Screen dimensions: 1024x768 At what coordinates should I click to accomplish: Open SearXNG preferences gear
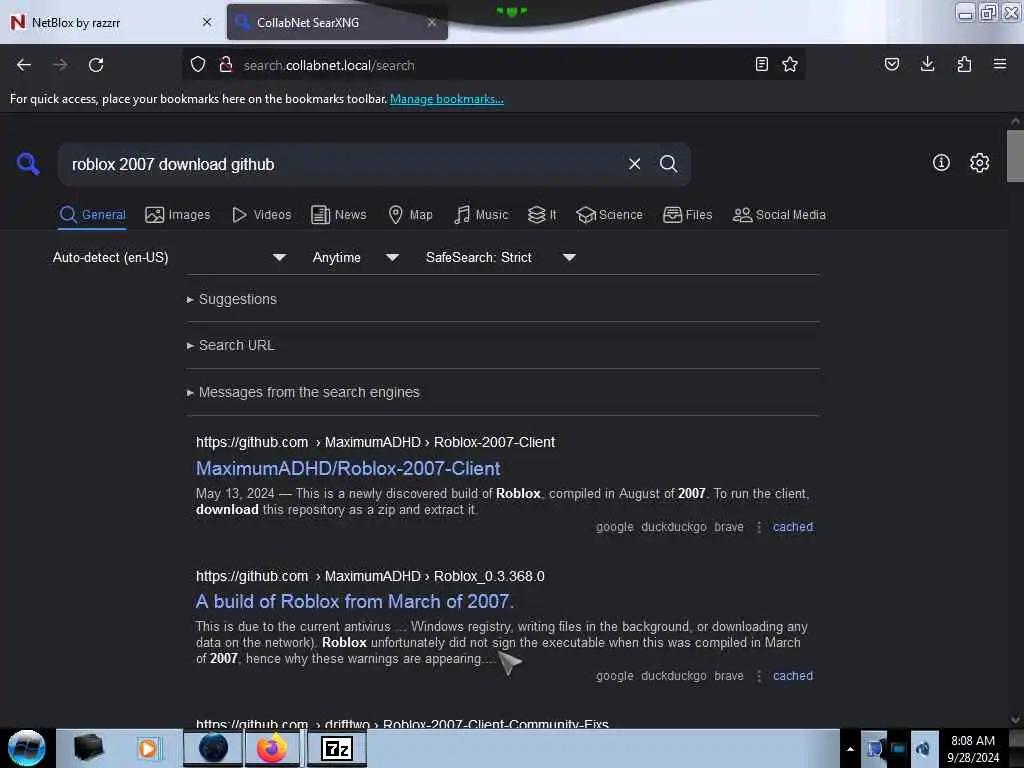[x=980, y=163]
